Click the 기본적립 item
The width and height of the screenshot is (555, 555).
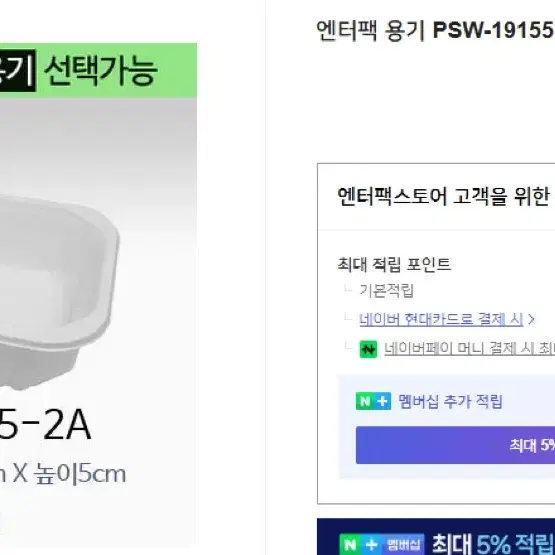pyautogui.click(x=386, y=291)
